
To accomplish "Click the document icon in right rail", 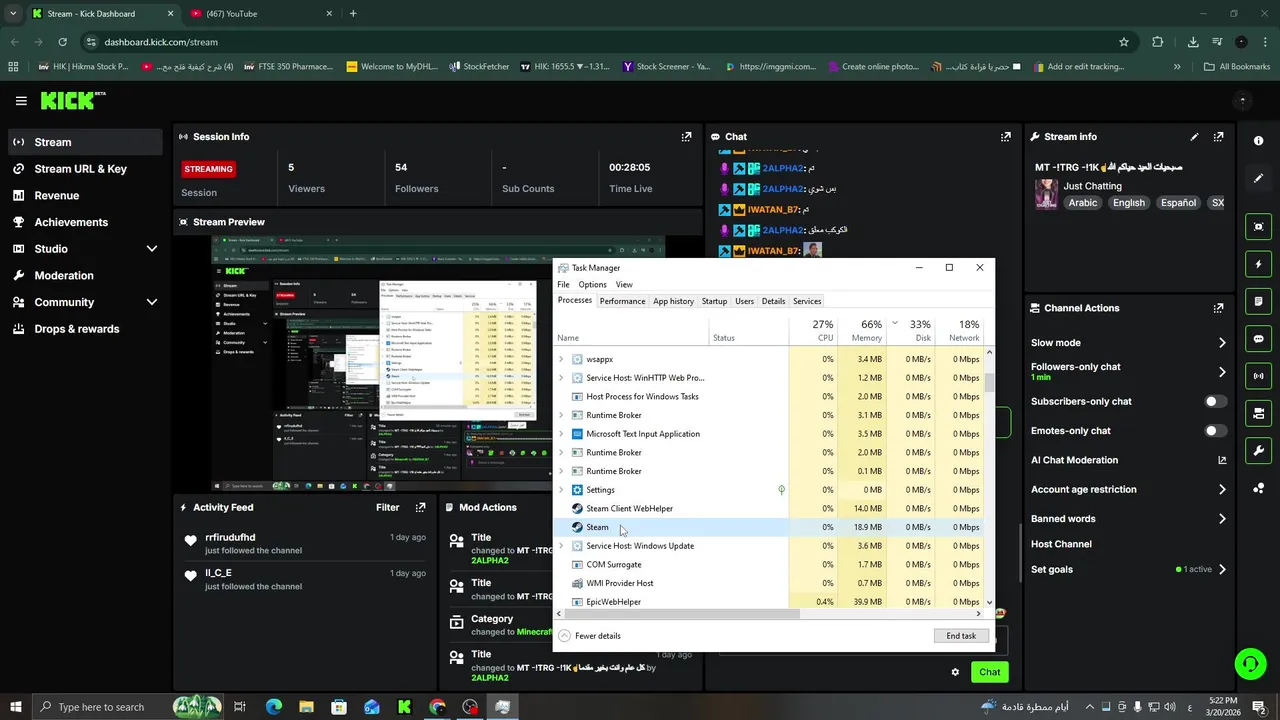I will point(1258,301).
